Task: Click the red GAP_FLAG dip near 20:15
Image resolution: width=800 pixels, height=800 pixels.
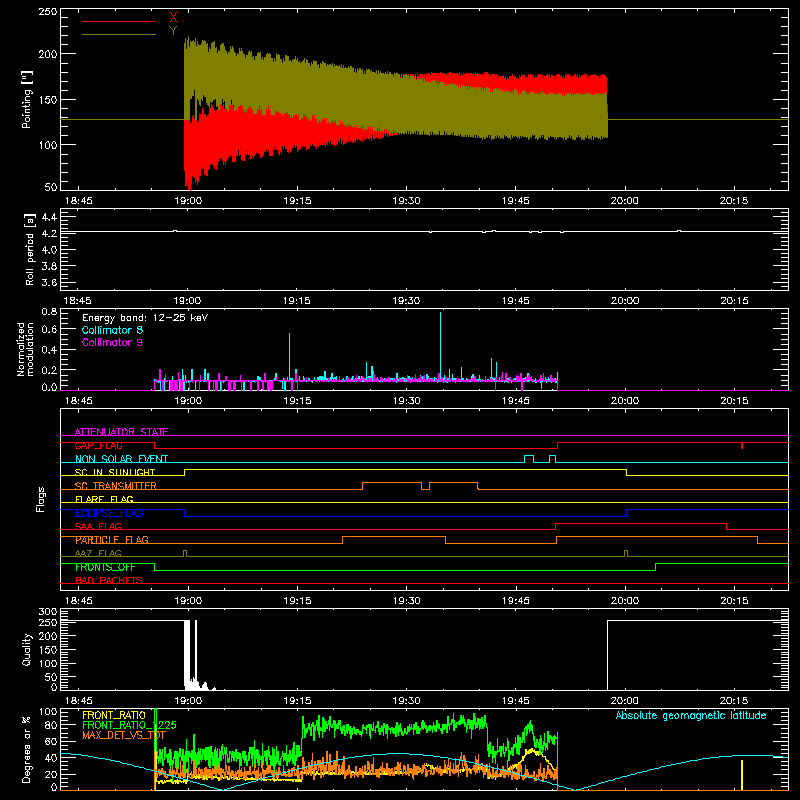Action: point(742,446)
